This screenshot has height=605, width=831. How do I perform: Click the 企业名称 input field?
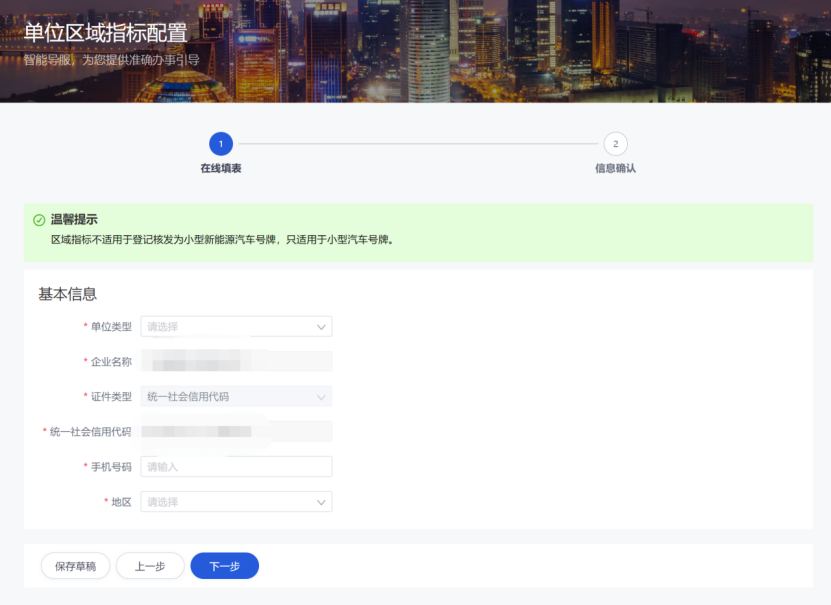coord(236,362)
